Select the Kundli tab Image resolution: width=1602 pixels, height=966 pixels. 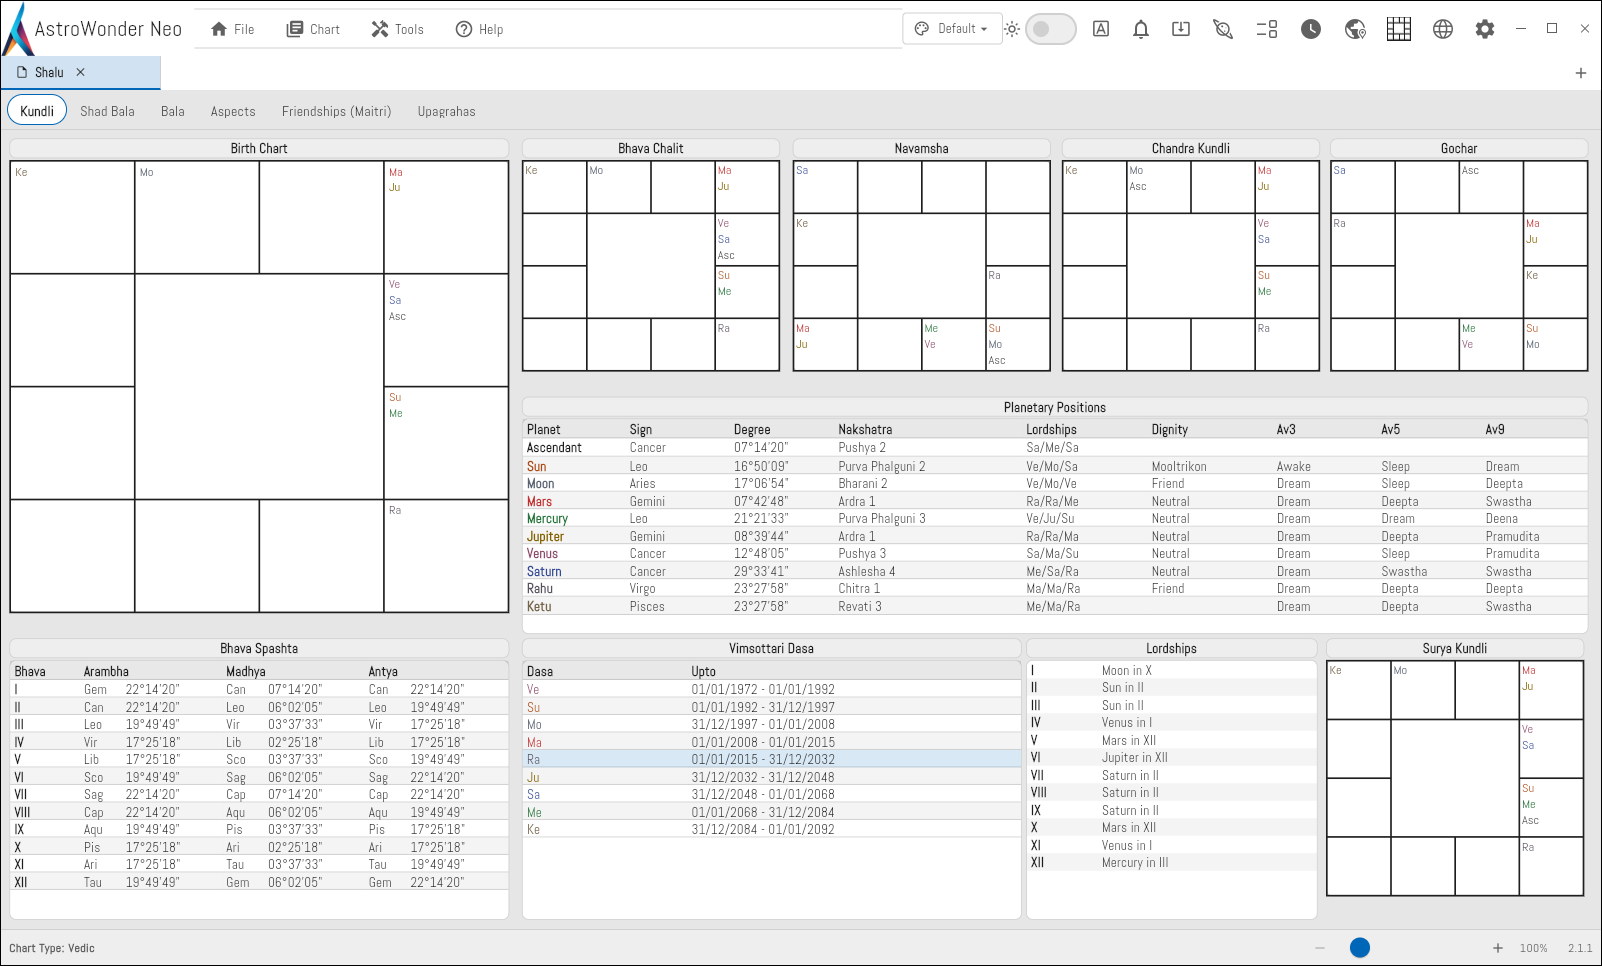point(37,111)
